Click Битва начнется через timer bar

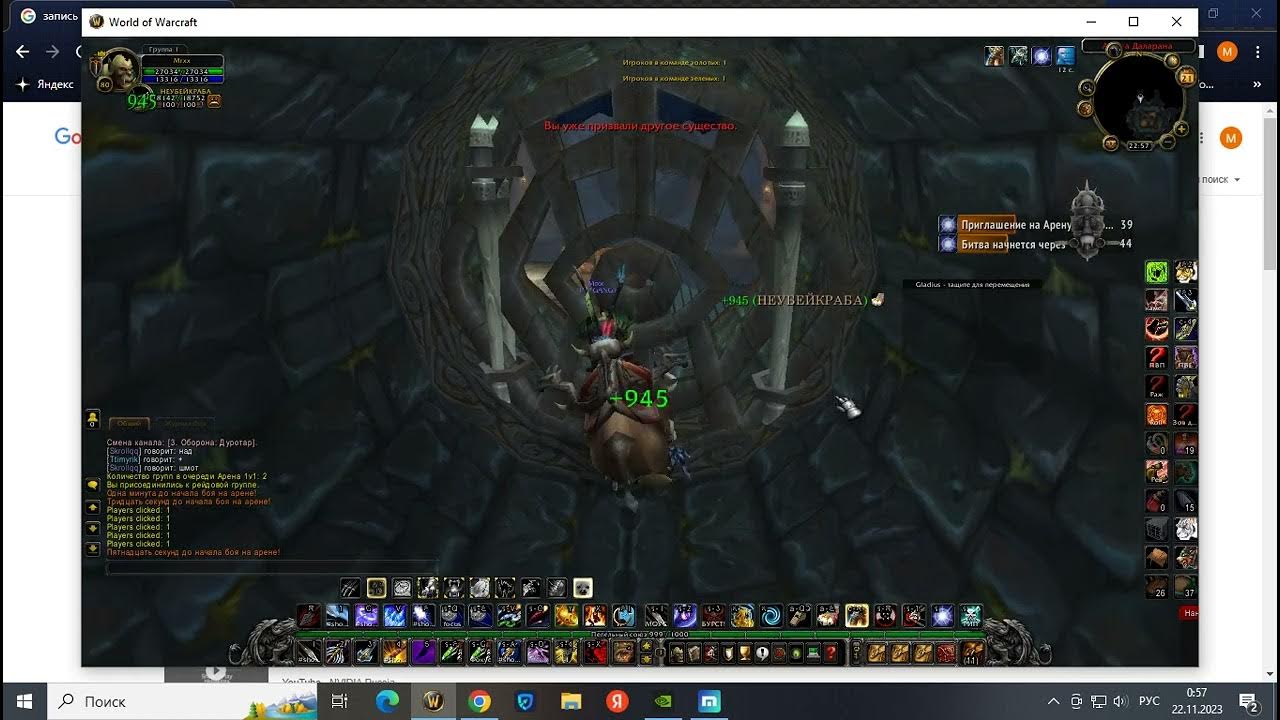(x=1036, y=244)
